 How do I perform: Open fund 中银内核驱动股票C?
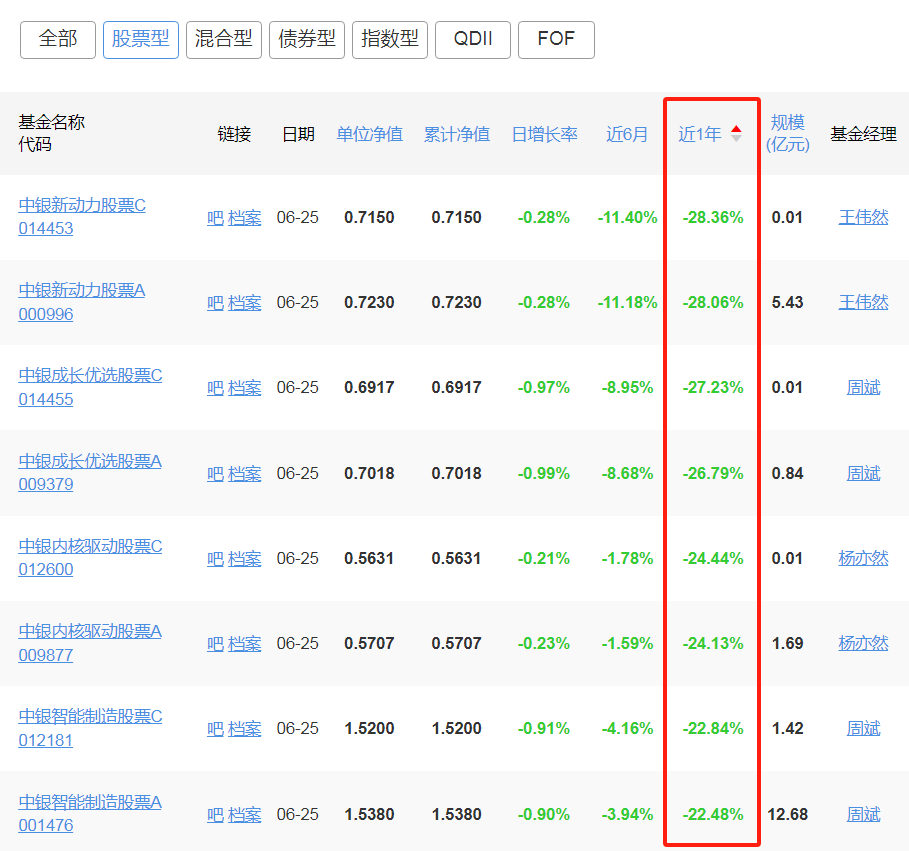click(90, 546)
